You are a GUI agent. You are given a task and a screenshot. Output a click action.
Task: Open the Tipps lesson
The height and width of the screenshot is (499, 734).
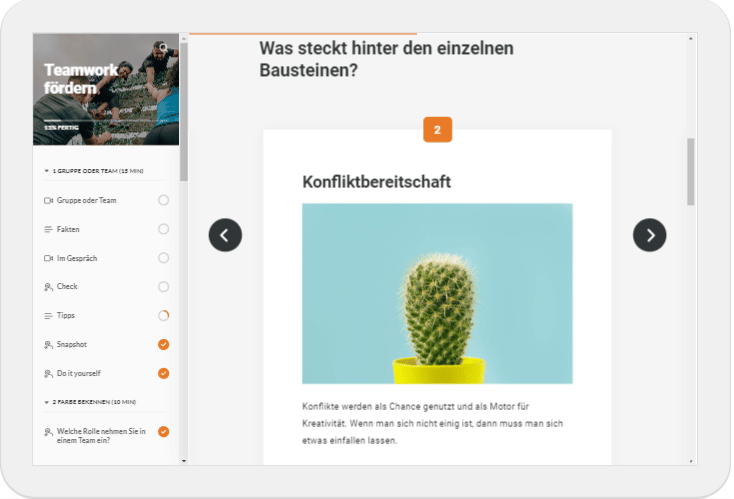point(66,316)
